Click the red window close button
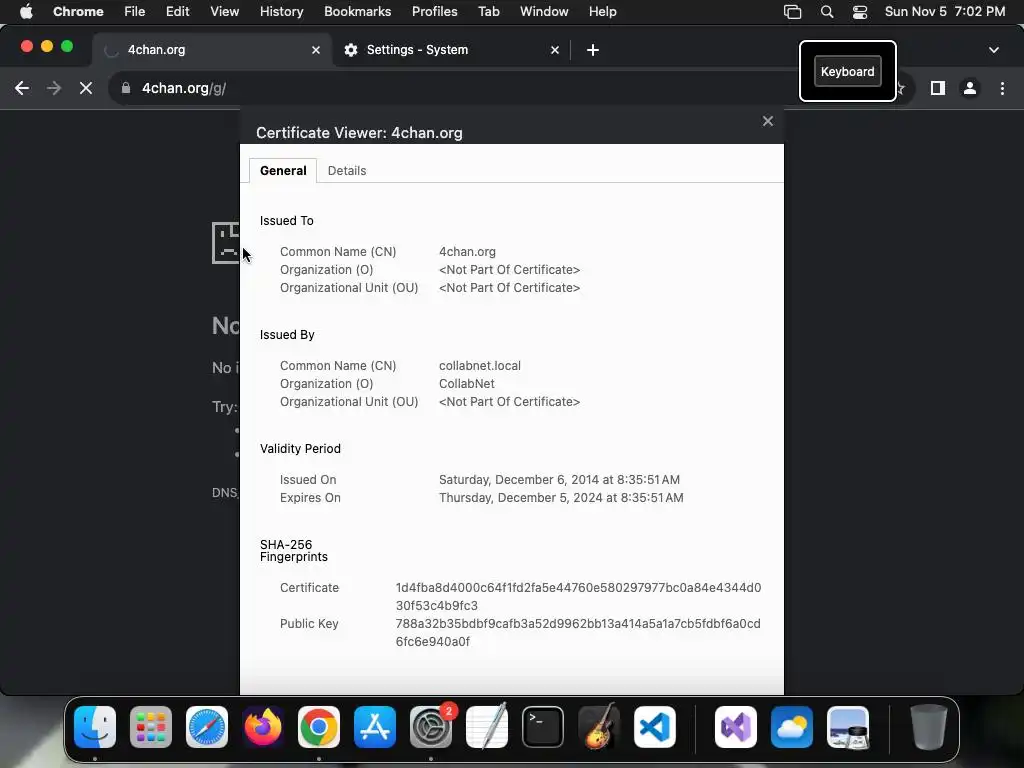 [x=27, y=46]
